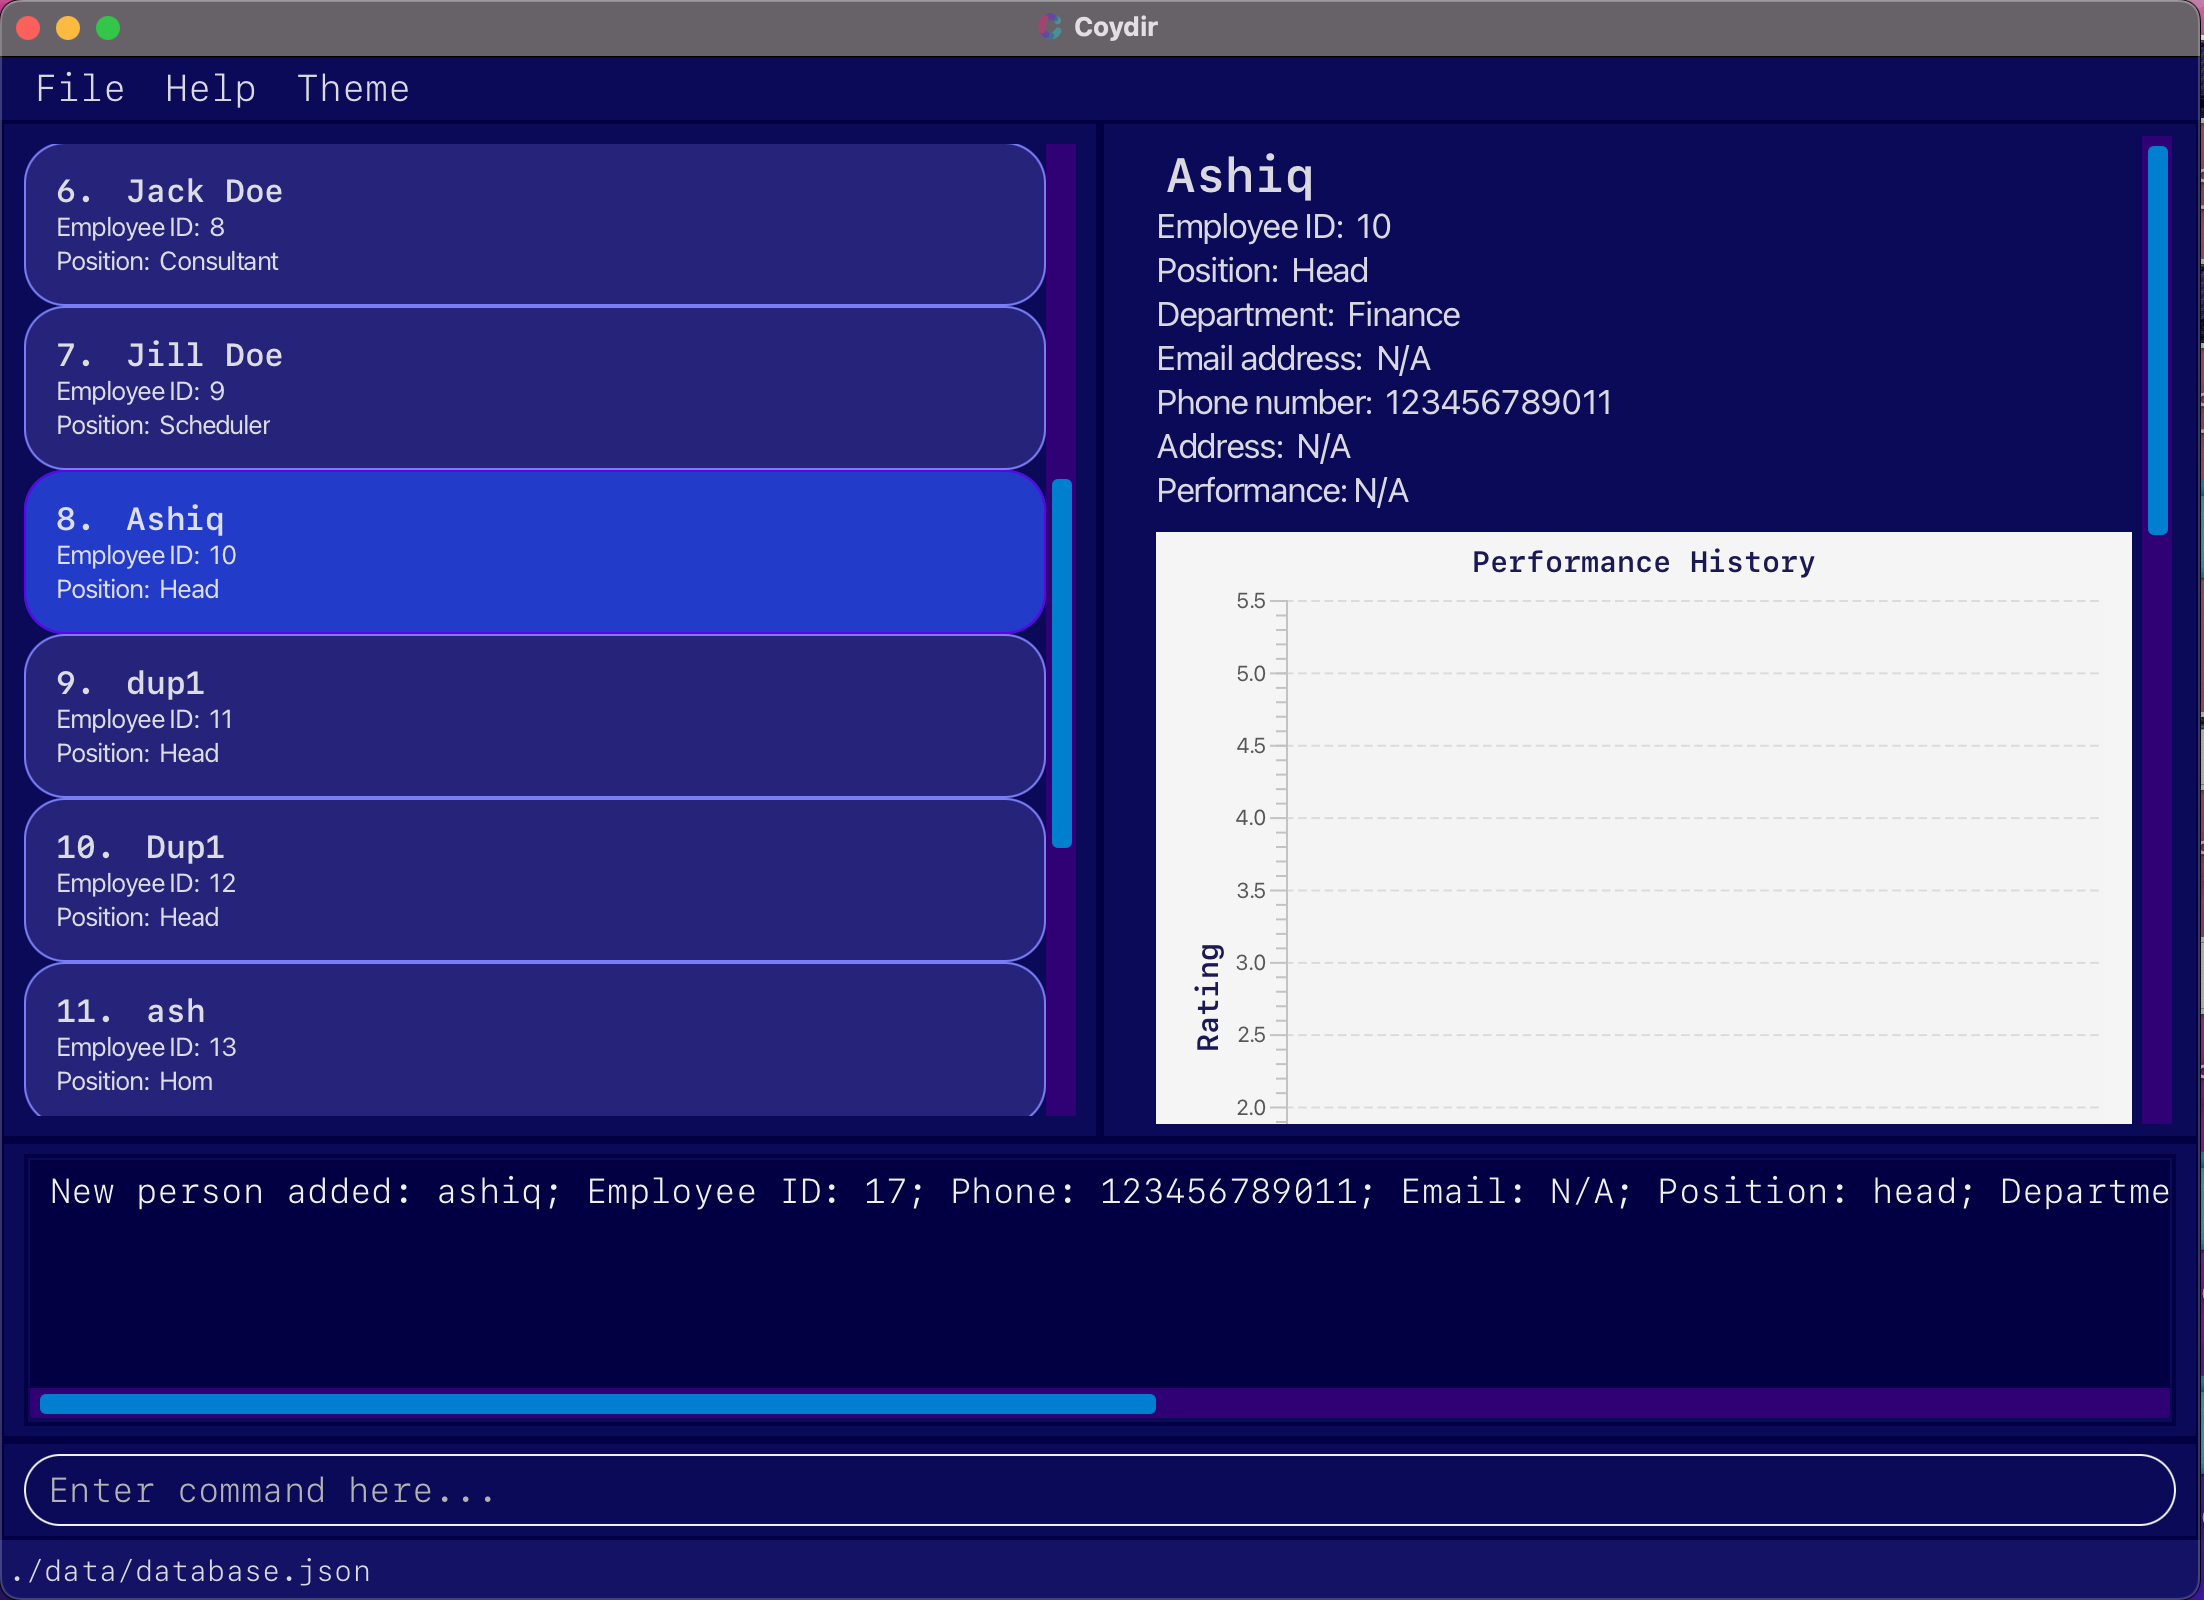This screenshot has width=2204, height=1600.
Task: Click the Coydir app icon in title bar
Action: (1049, 27)
